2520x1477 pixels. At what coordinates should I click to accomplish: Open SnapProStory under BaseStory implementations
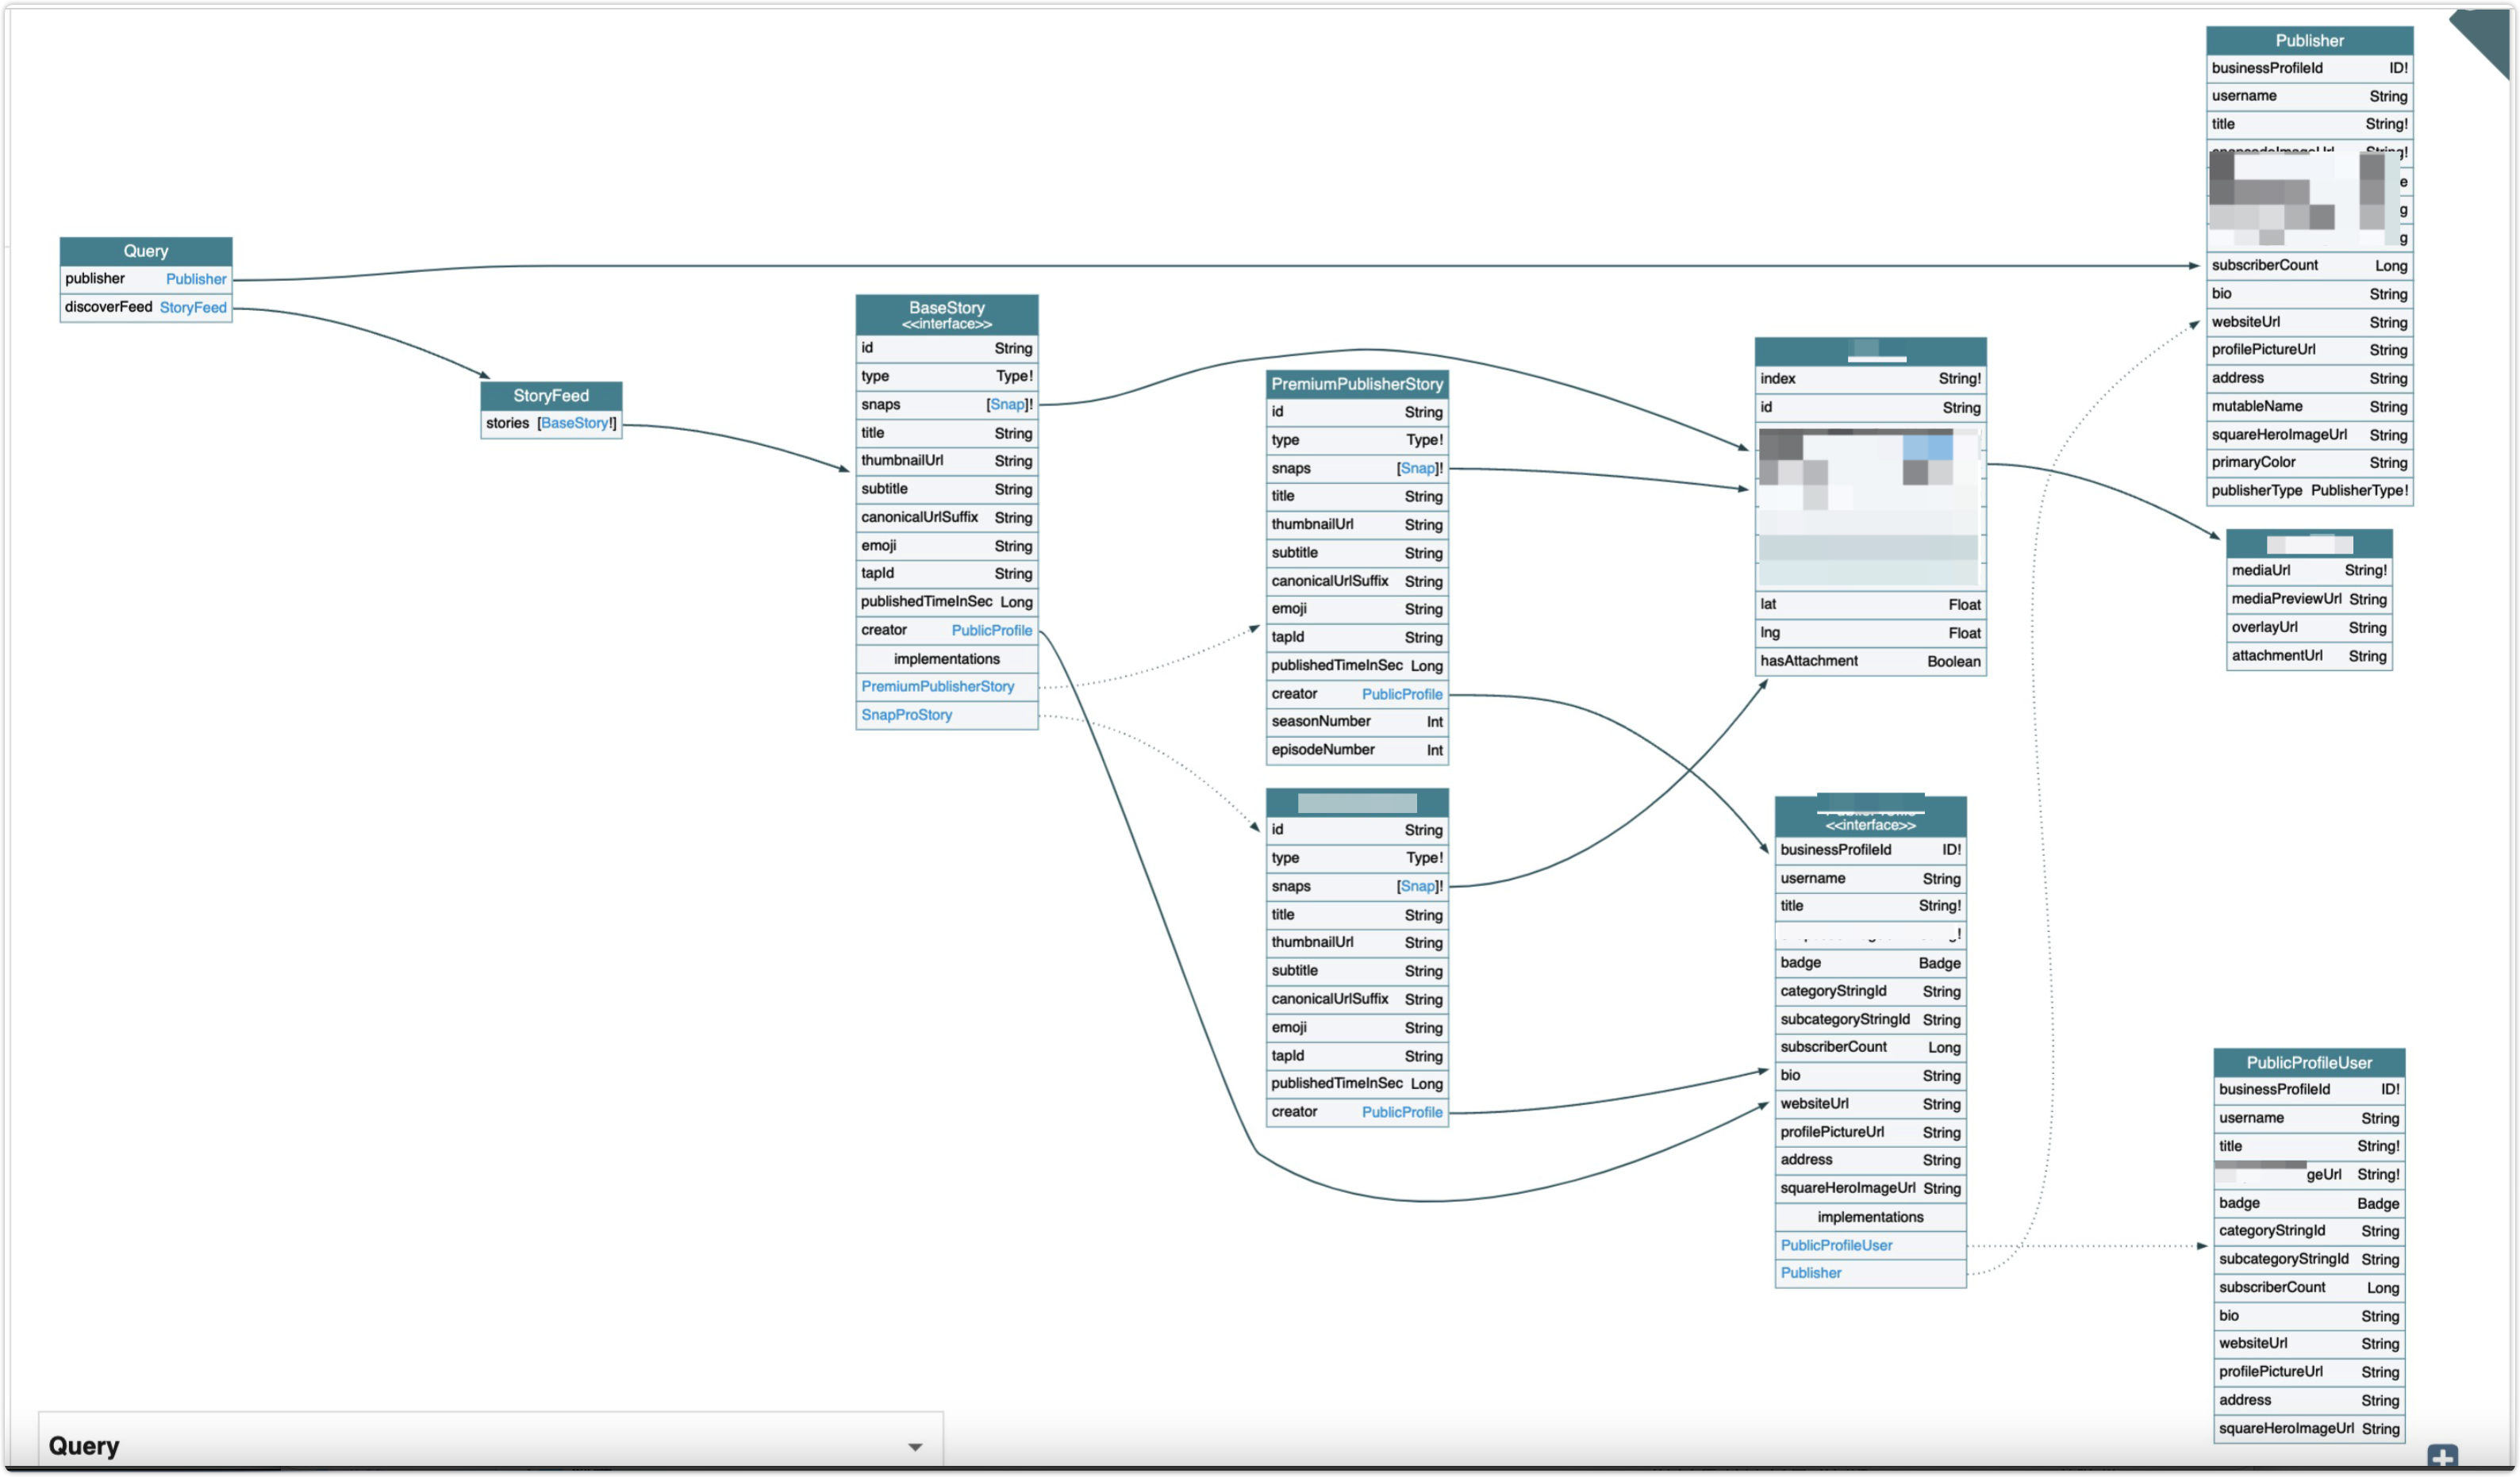[x=906, y=715]
